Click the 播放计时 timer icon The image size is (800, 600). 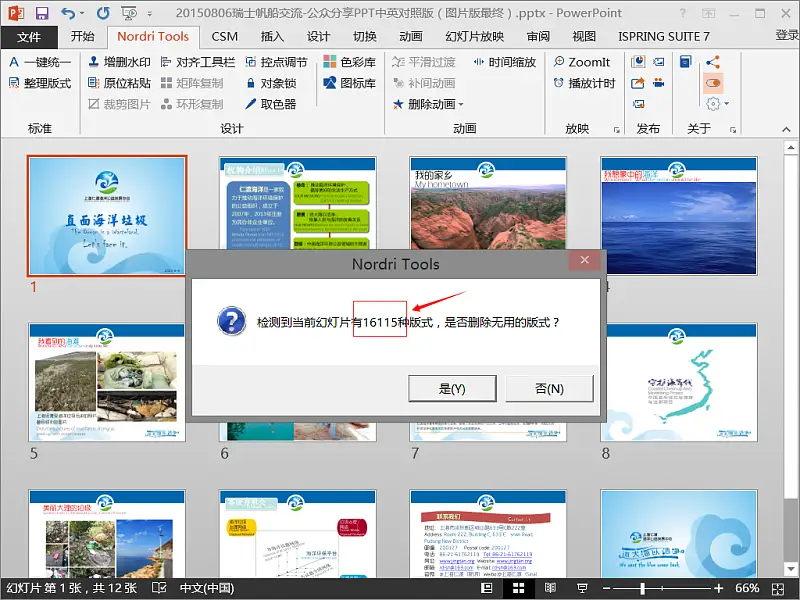[559, 83]
